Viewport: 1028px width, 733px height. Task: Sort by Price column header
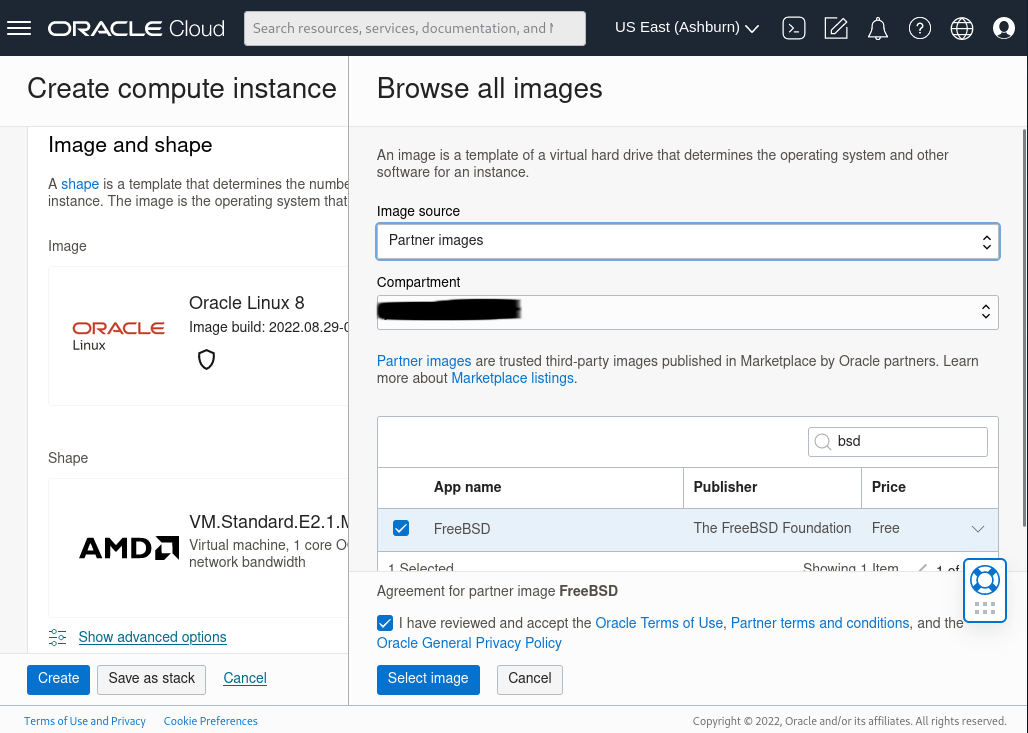pyautogui.click(x=888, y=487)
